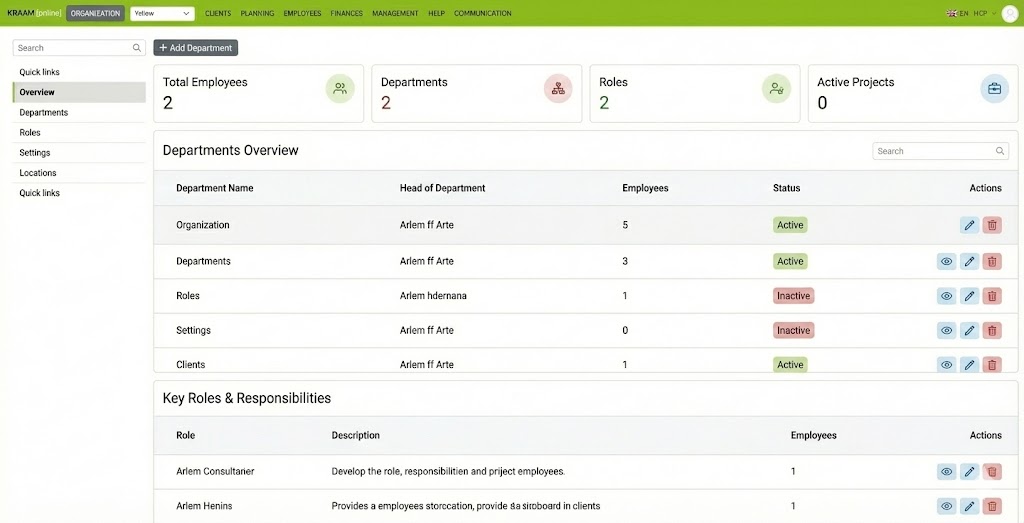The width and height of the screenshot is (1024, 523).
Task: Edit the Clients department row
Action: pos(969,364)
